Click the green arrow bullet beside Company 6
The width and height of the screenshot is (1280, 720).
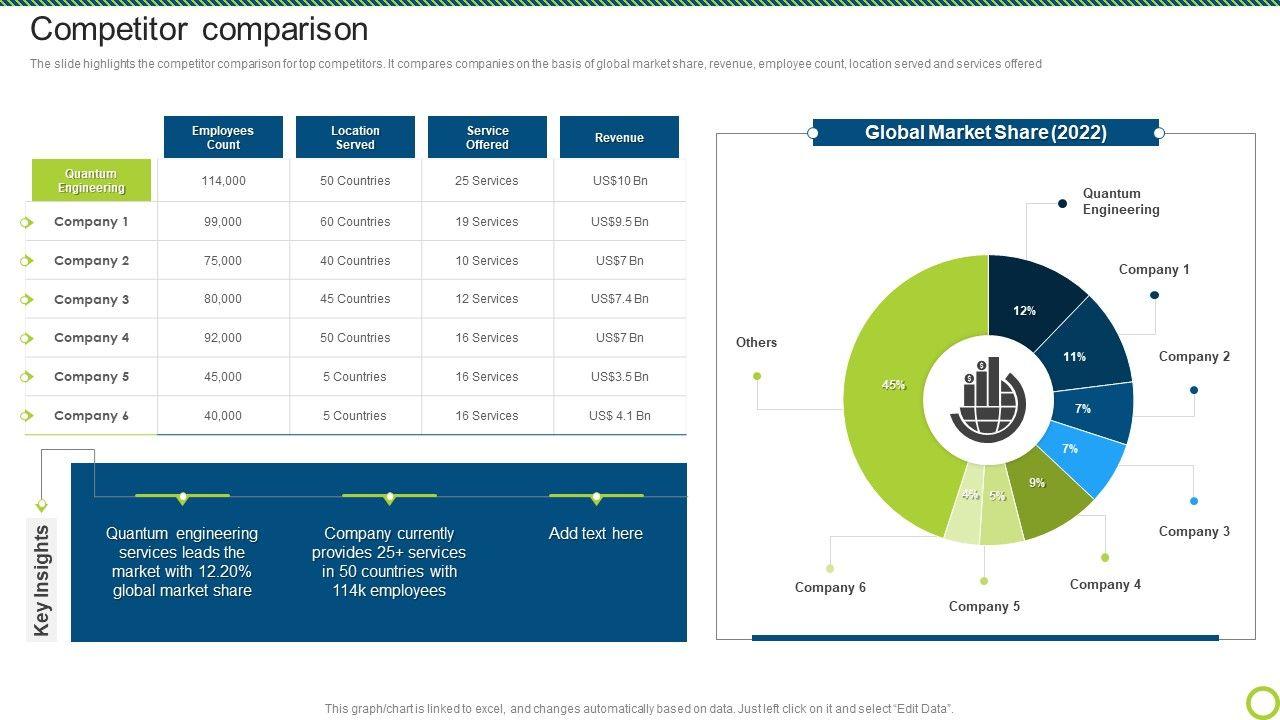(x=26, y=416)
